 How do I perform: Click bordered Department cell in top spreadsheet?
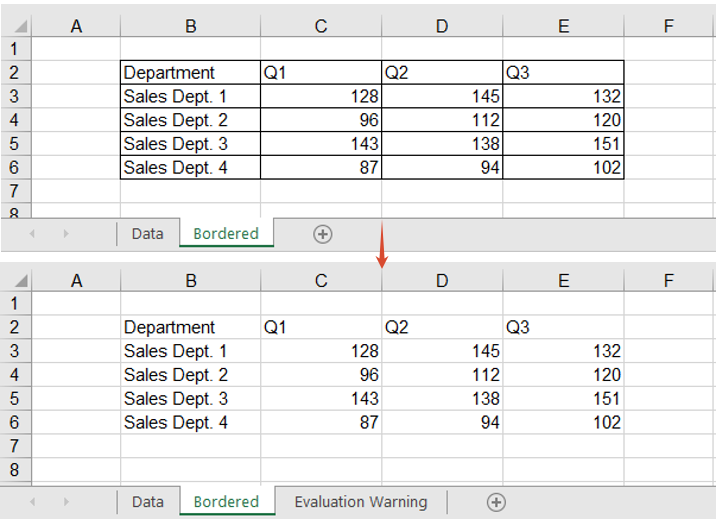pyautogui.click(x=190, y=72)
